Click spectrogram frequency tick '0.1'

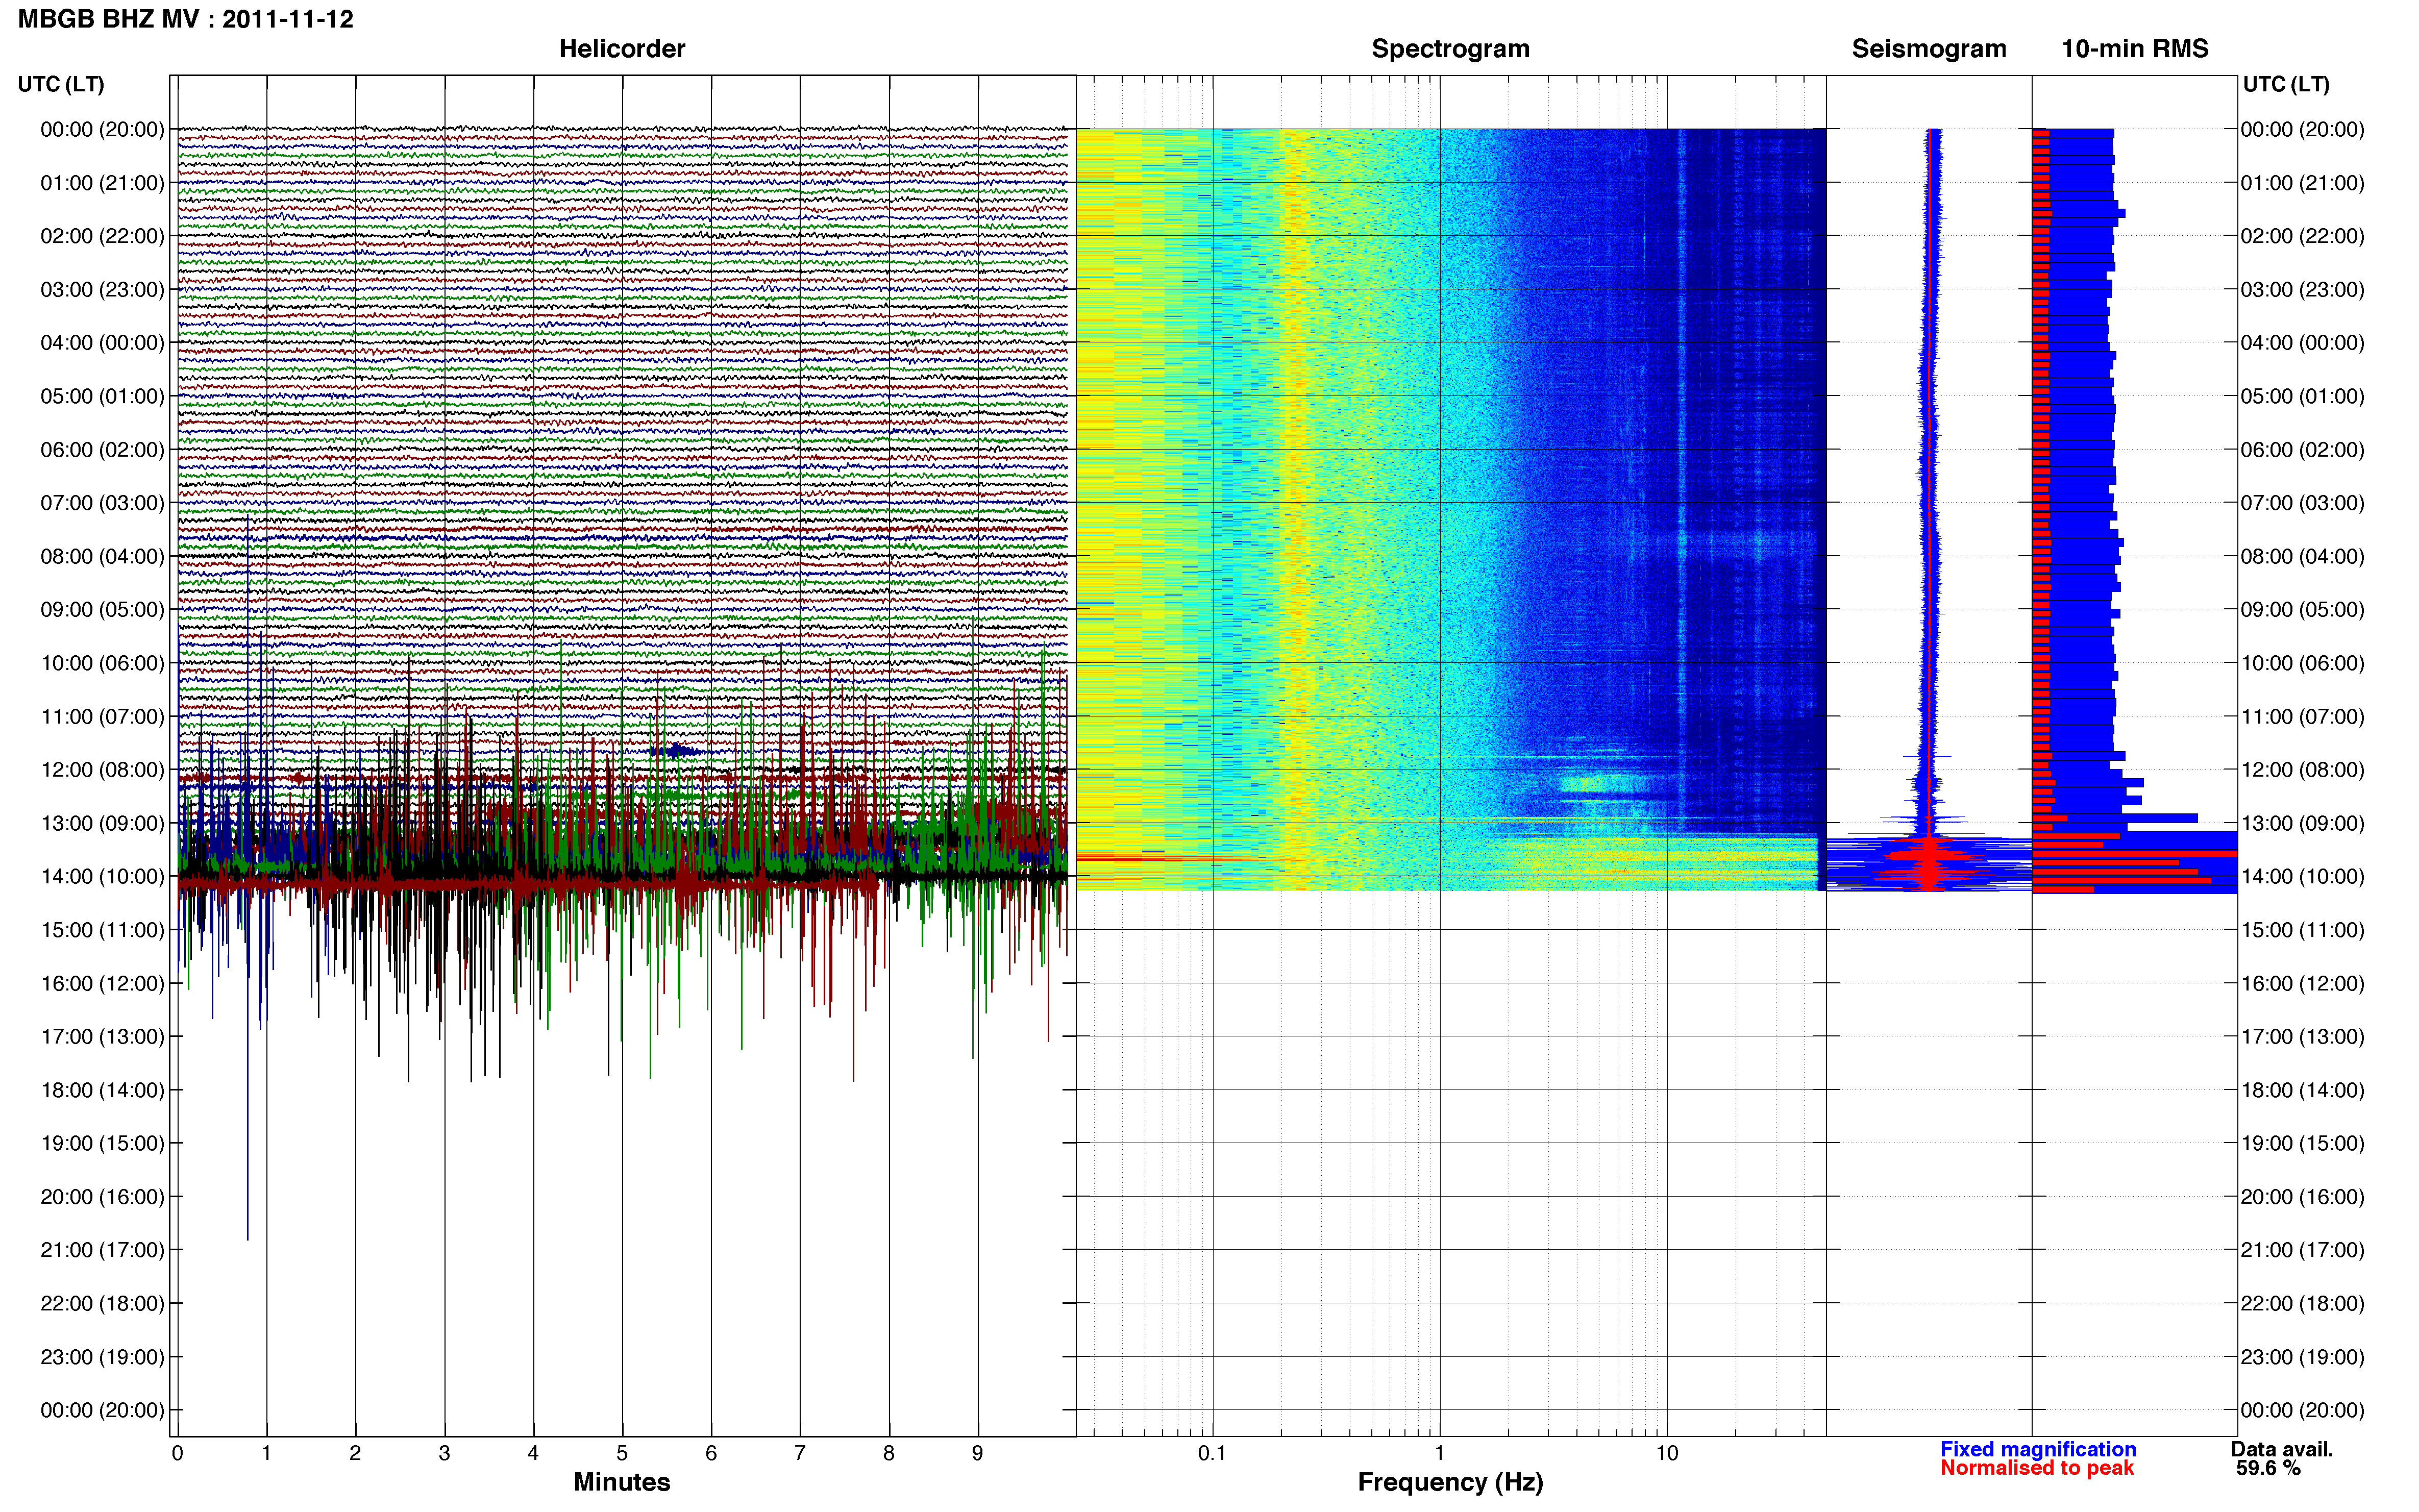click(1212, 1453)
